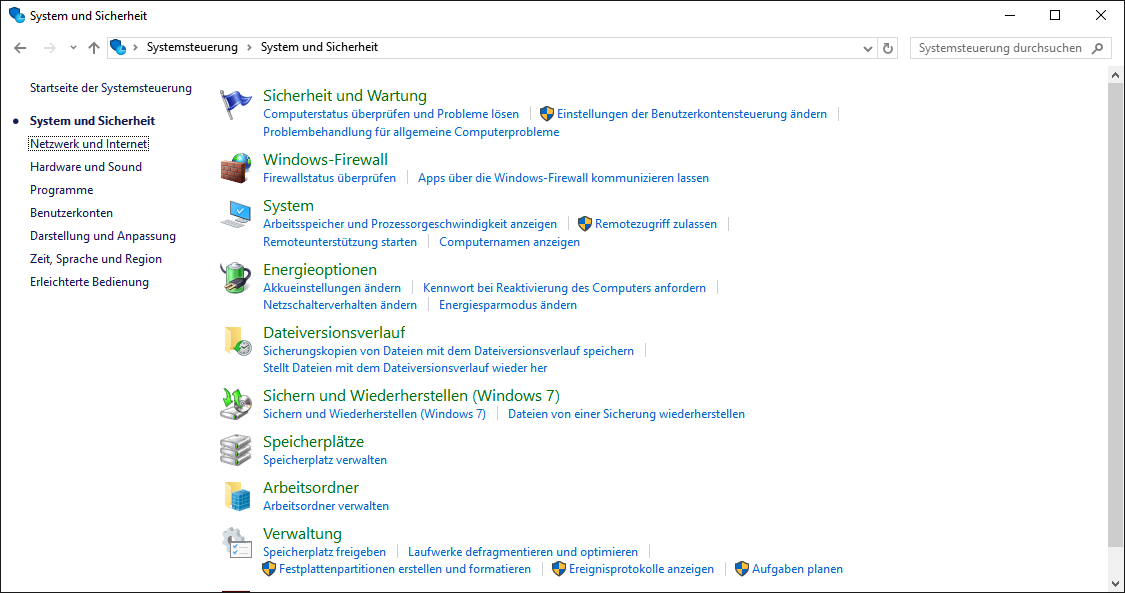Click the System computer monitor icon
This screenshot has height=593, width=1125.
click(x=236, y=214)
